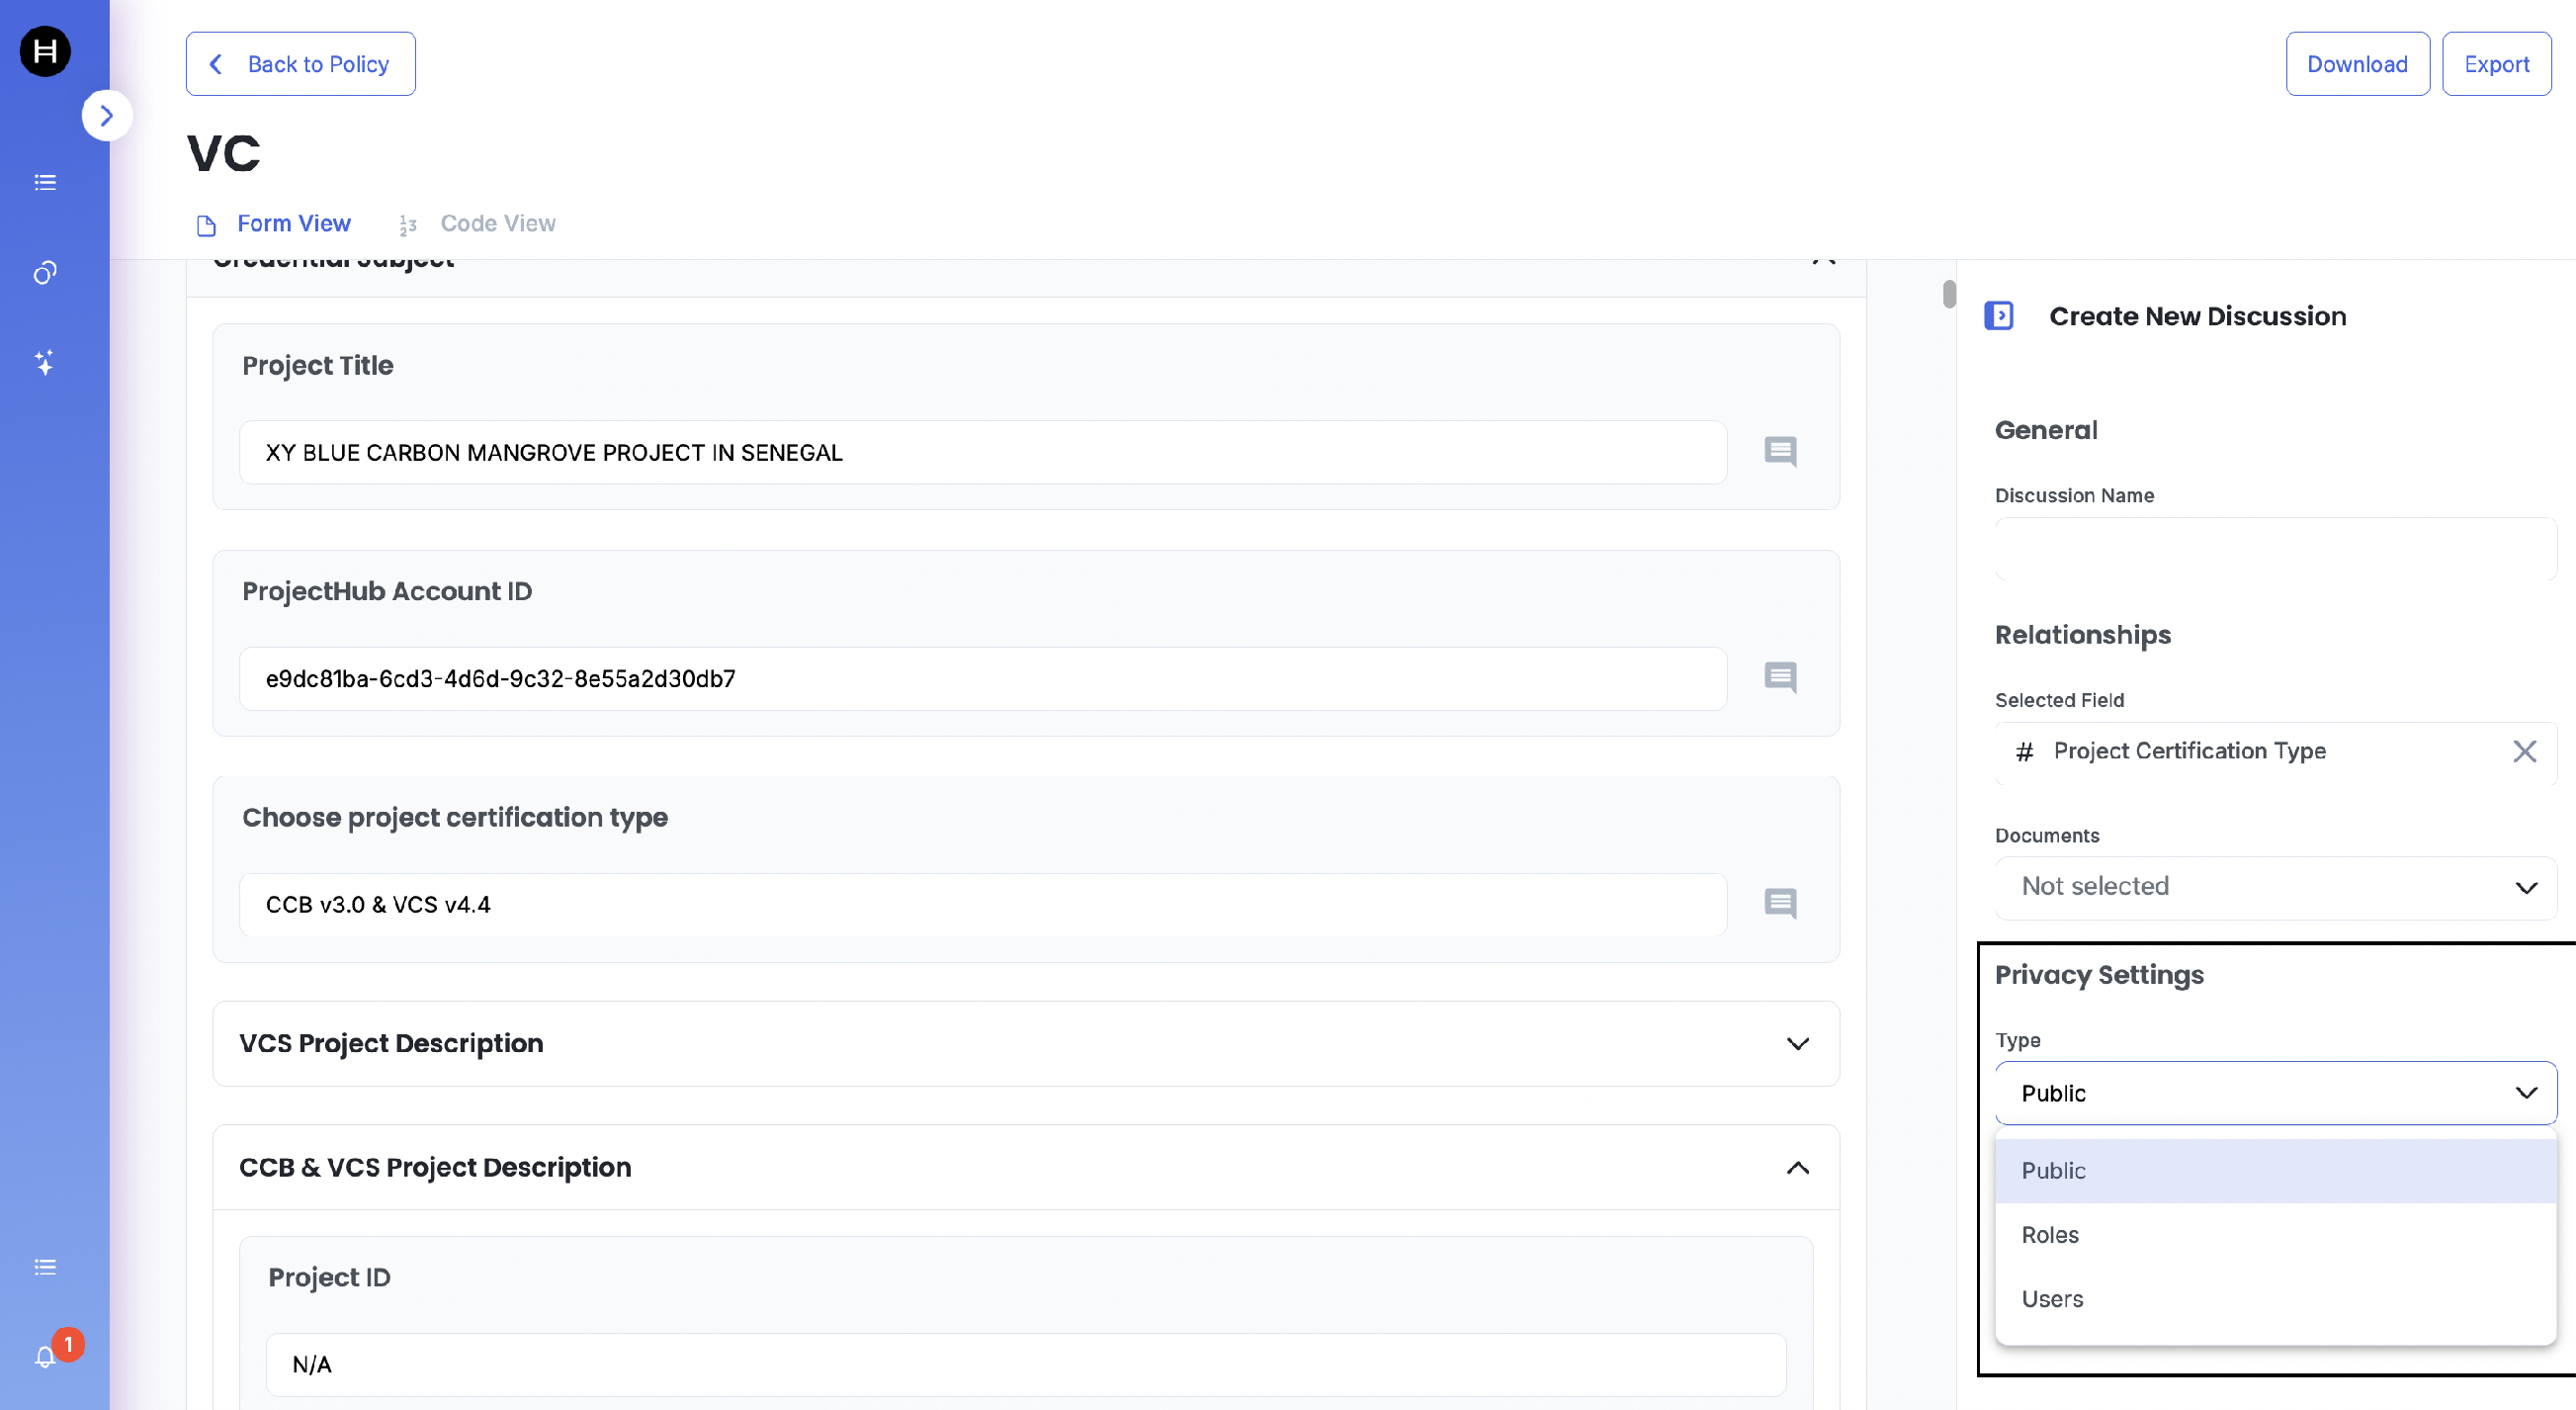Click the linked circles sidebar icon

click(45, 272)
